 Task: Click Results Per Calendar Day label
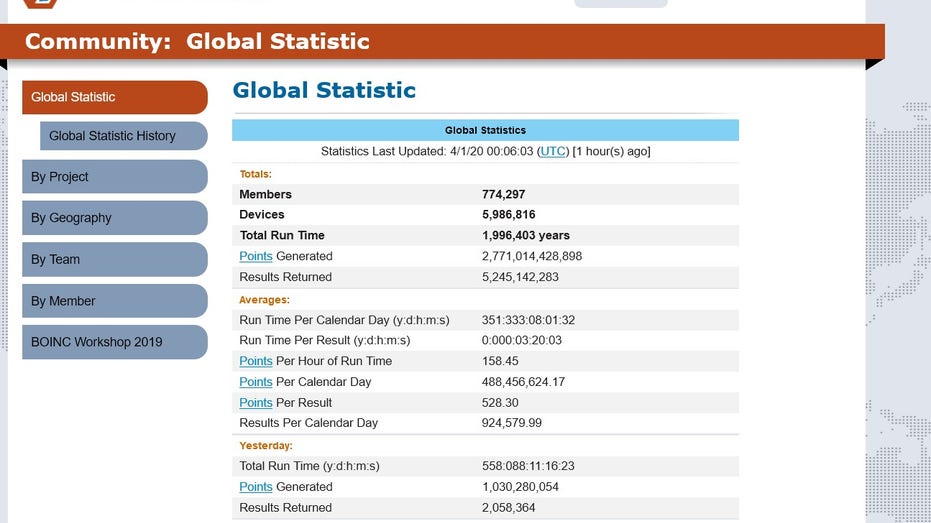coord(309,423)
